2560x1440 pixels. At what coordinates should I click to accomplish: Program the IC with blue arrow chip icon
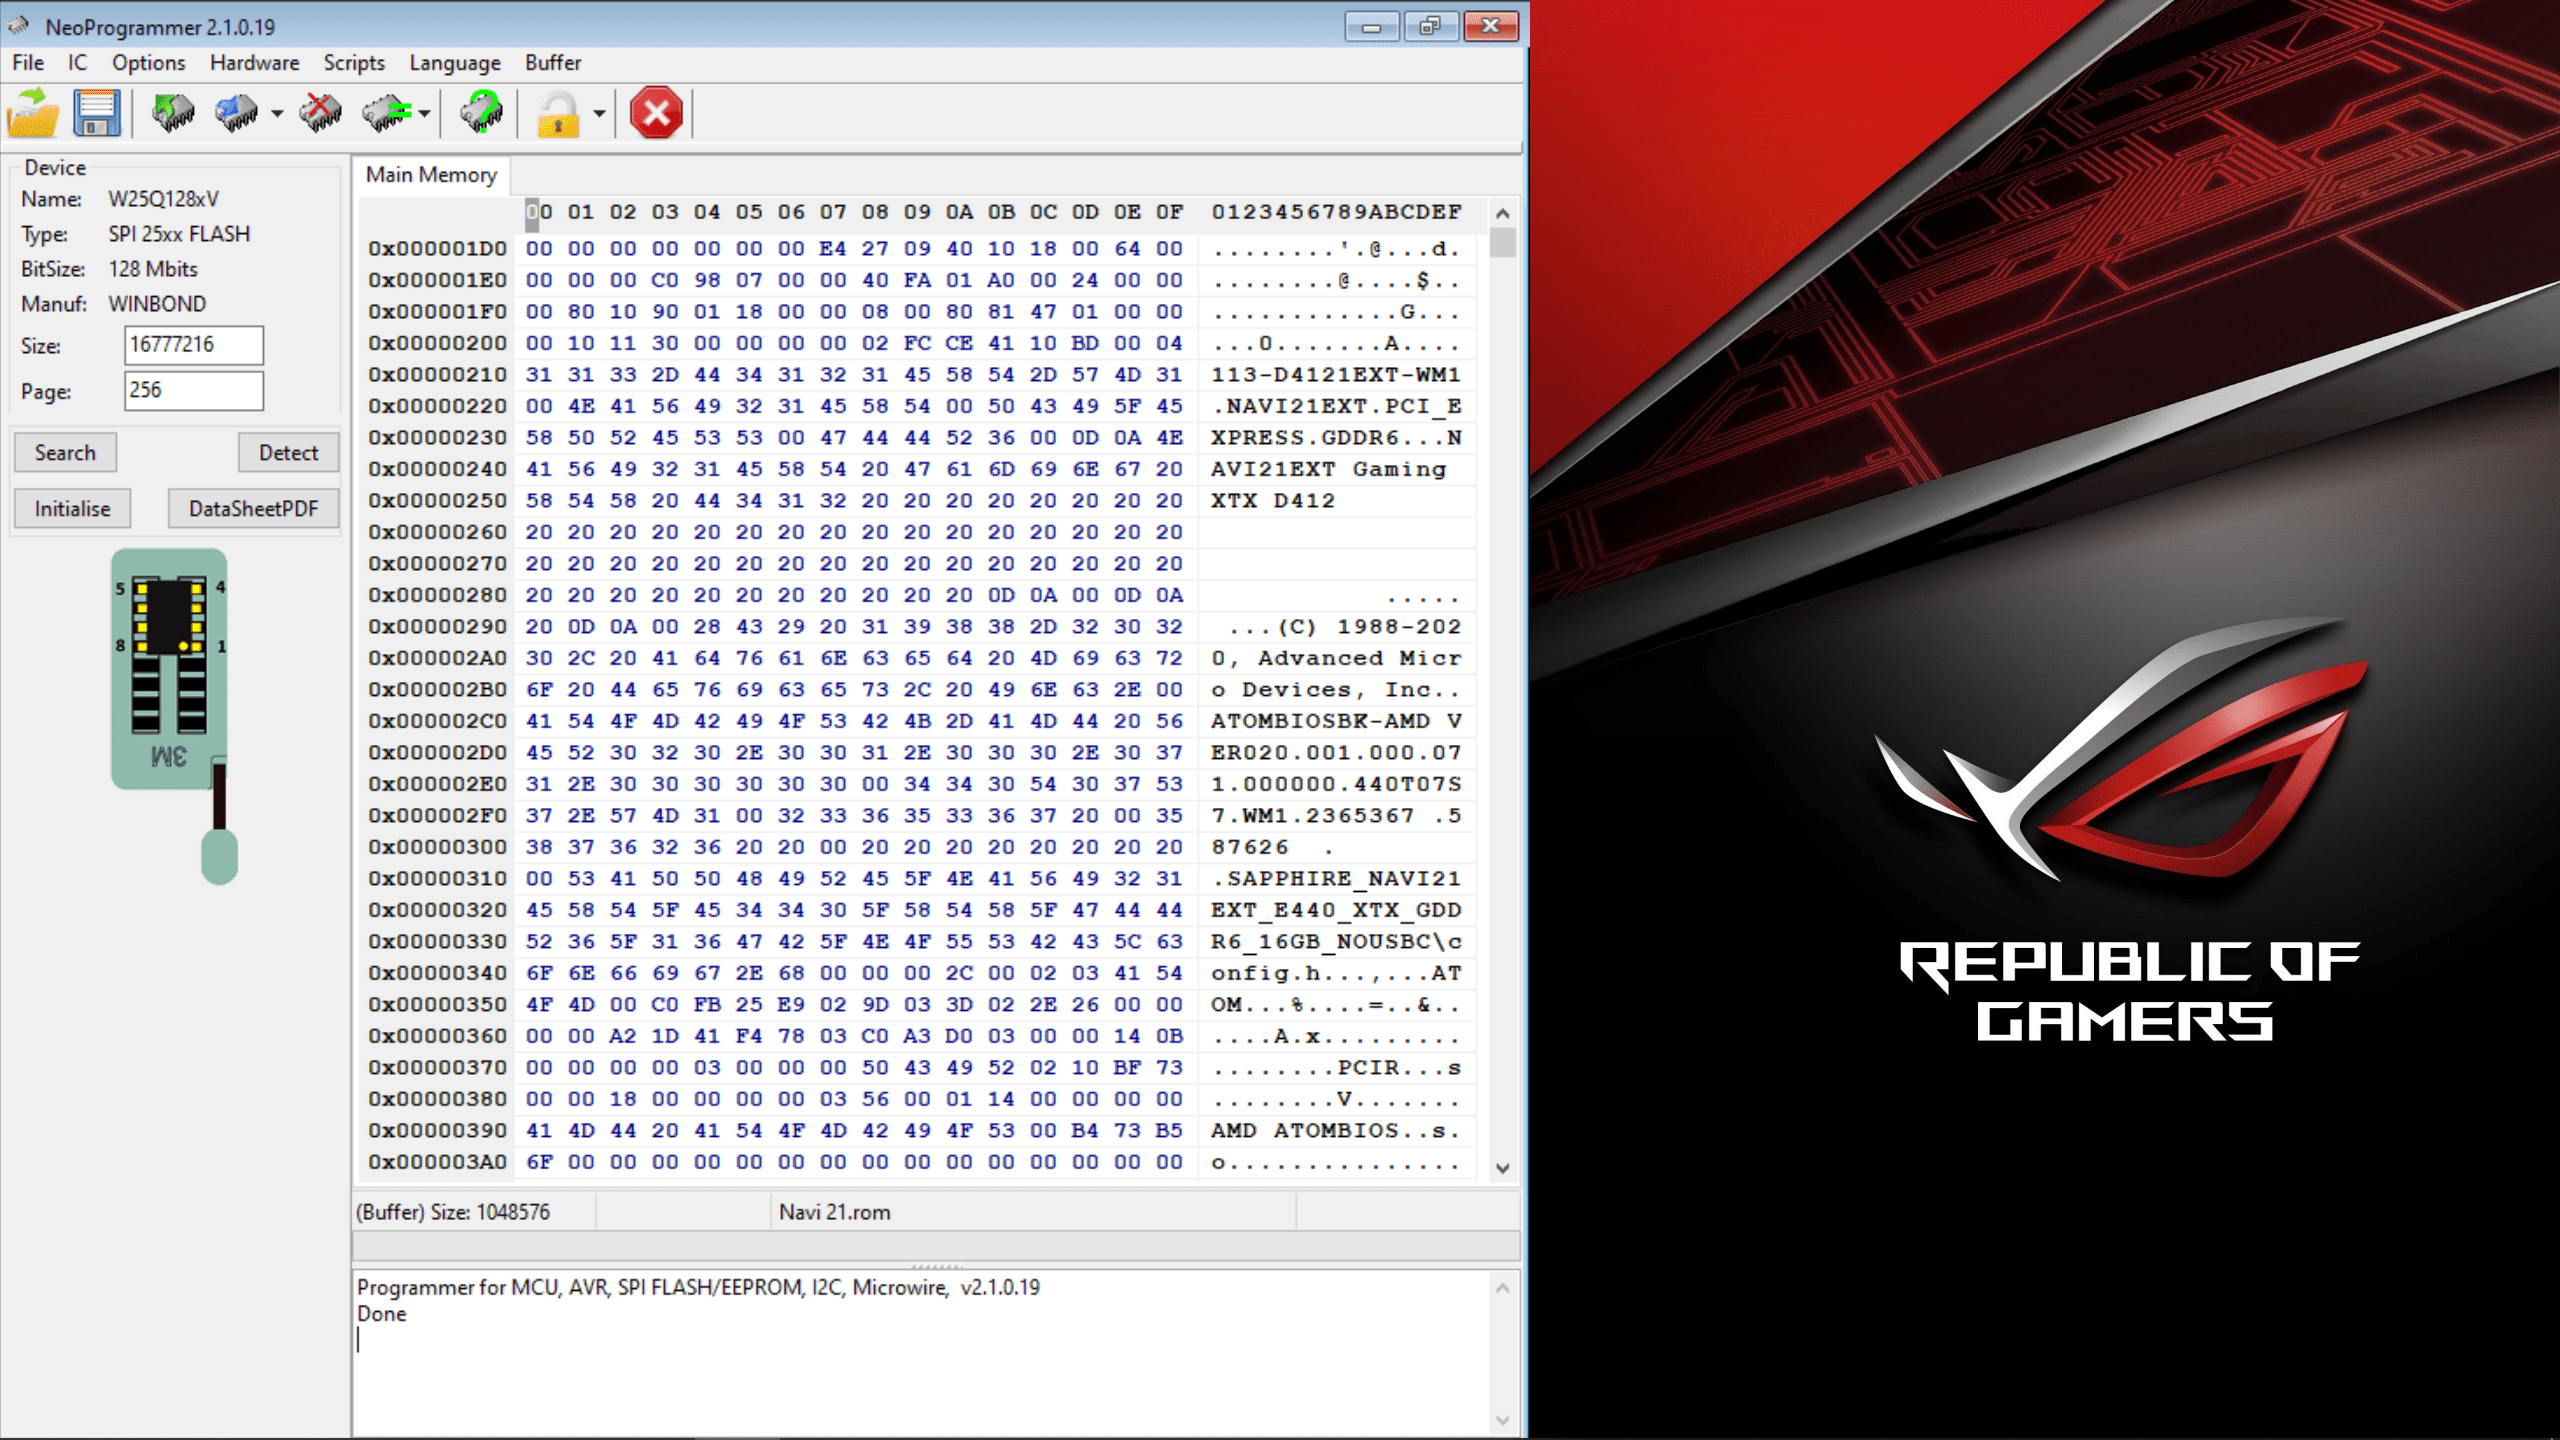click(x=238, y=112)
